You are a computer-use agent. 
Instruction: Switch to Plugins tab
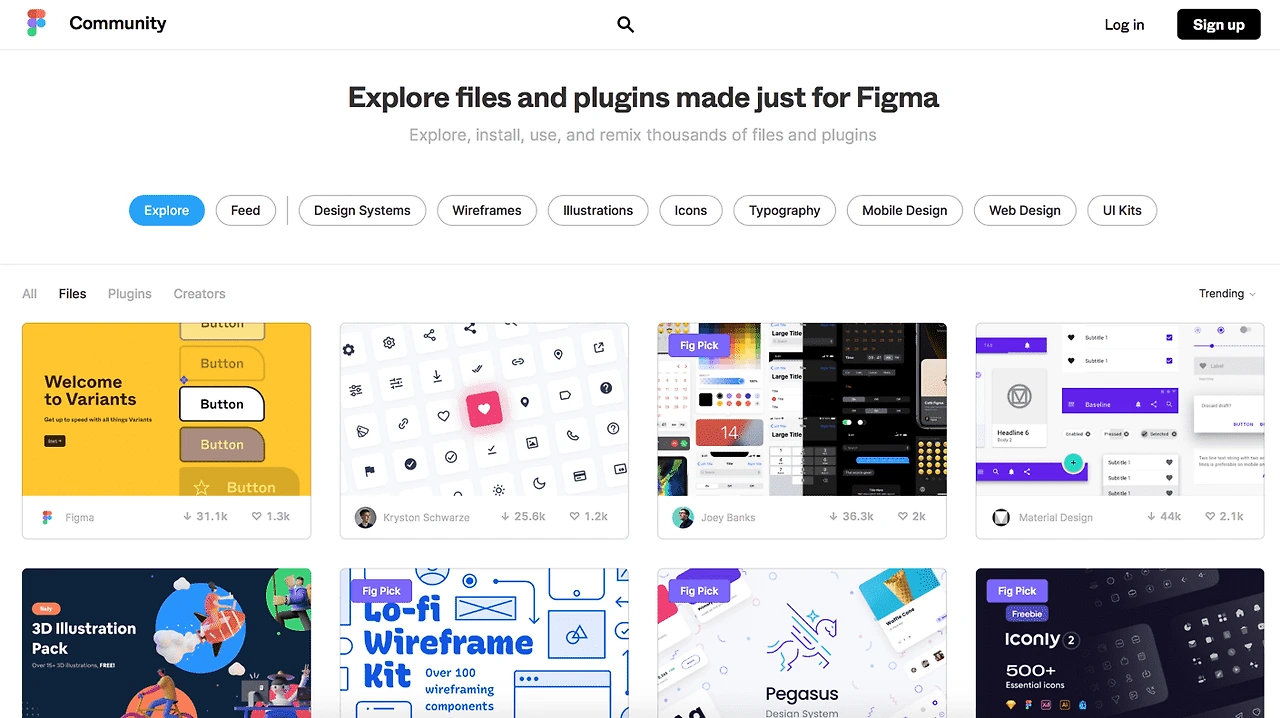(130, 293)
